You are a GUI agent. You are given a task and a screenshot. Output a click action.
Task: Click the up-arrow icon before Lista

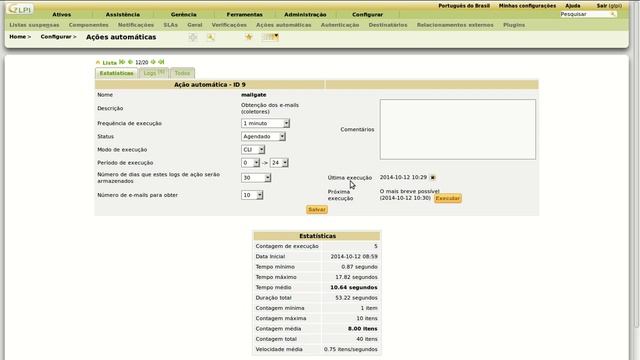pyautogui.click(x=98, y=62)
